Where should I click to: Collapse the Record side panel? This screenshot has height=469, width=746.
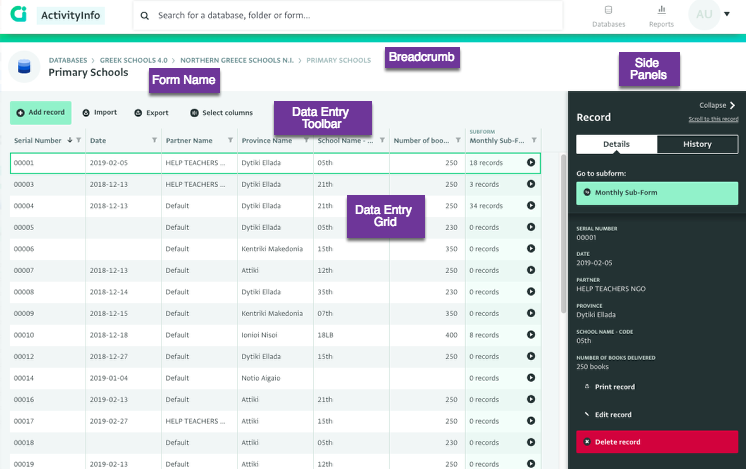click(717, 105)
